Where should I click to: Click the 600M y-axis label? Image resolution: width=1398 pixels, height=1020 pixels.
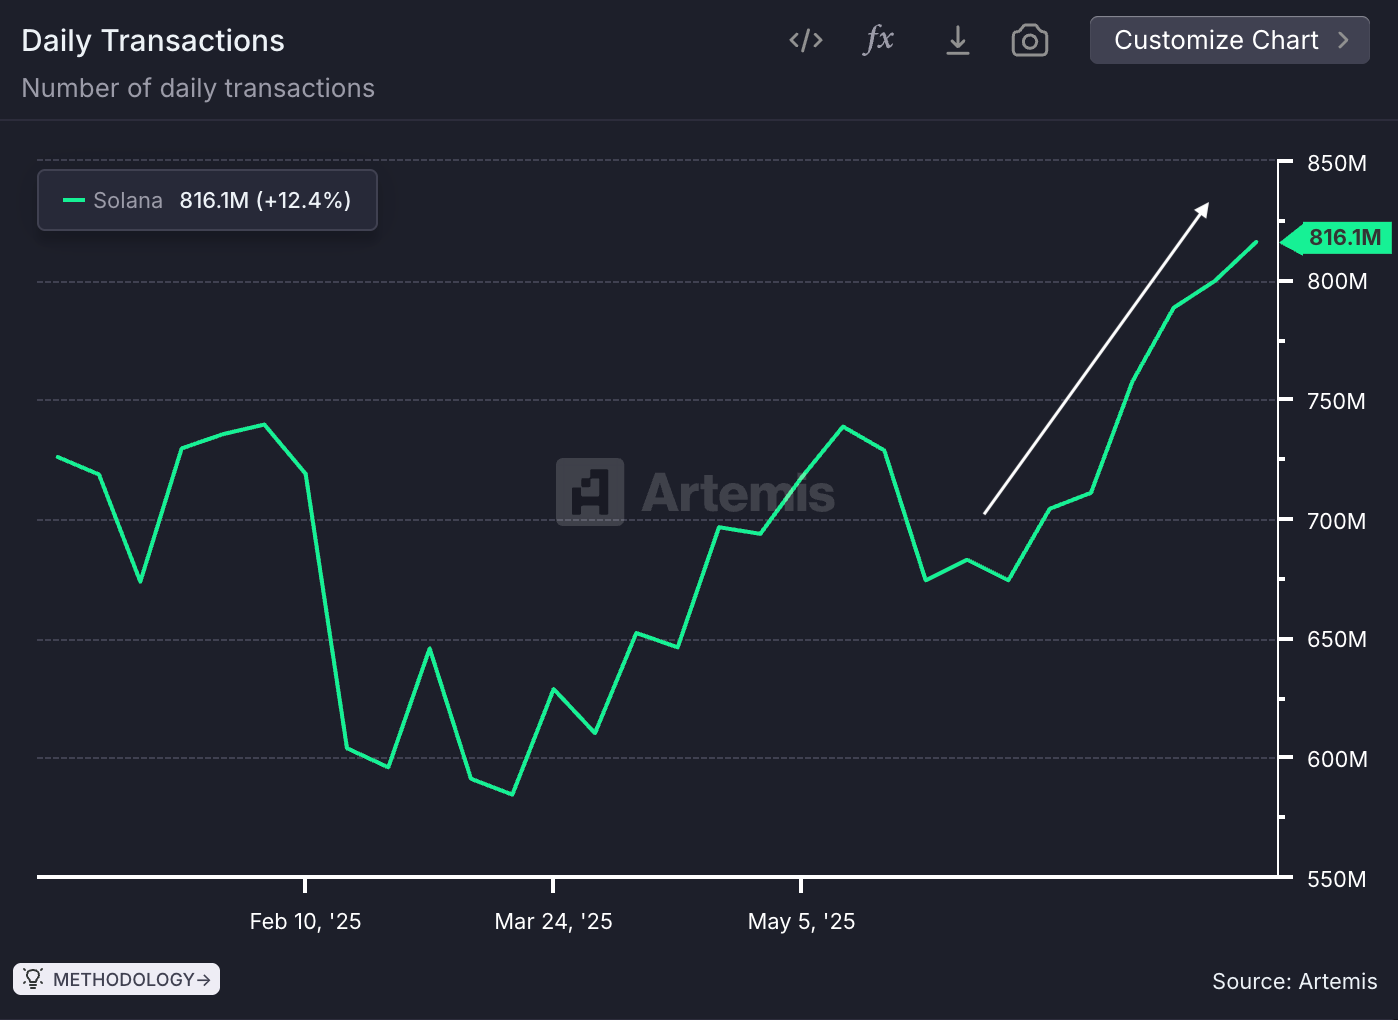[x=1337, y=759]
